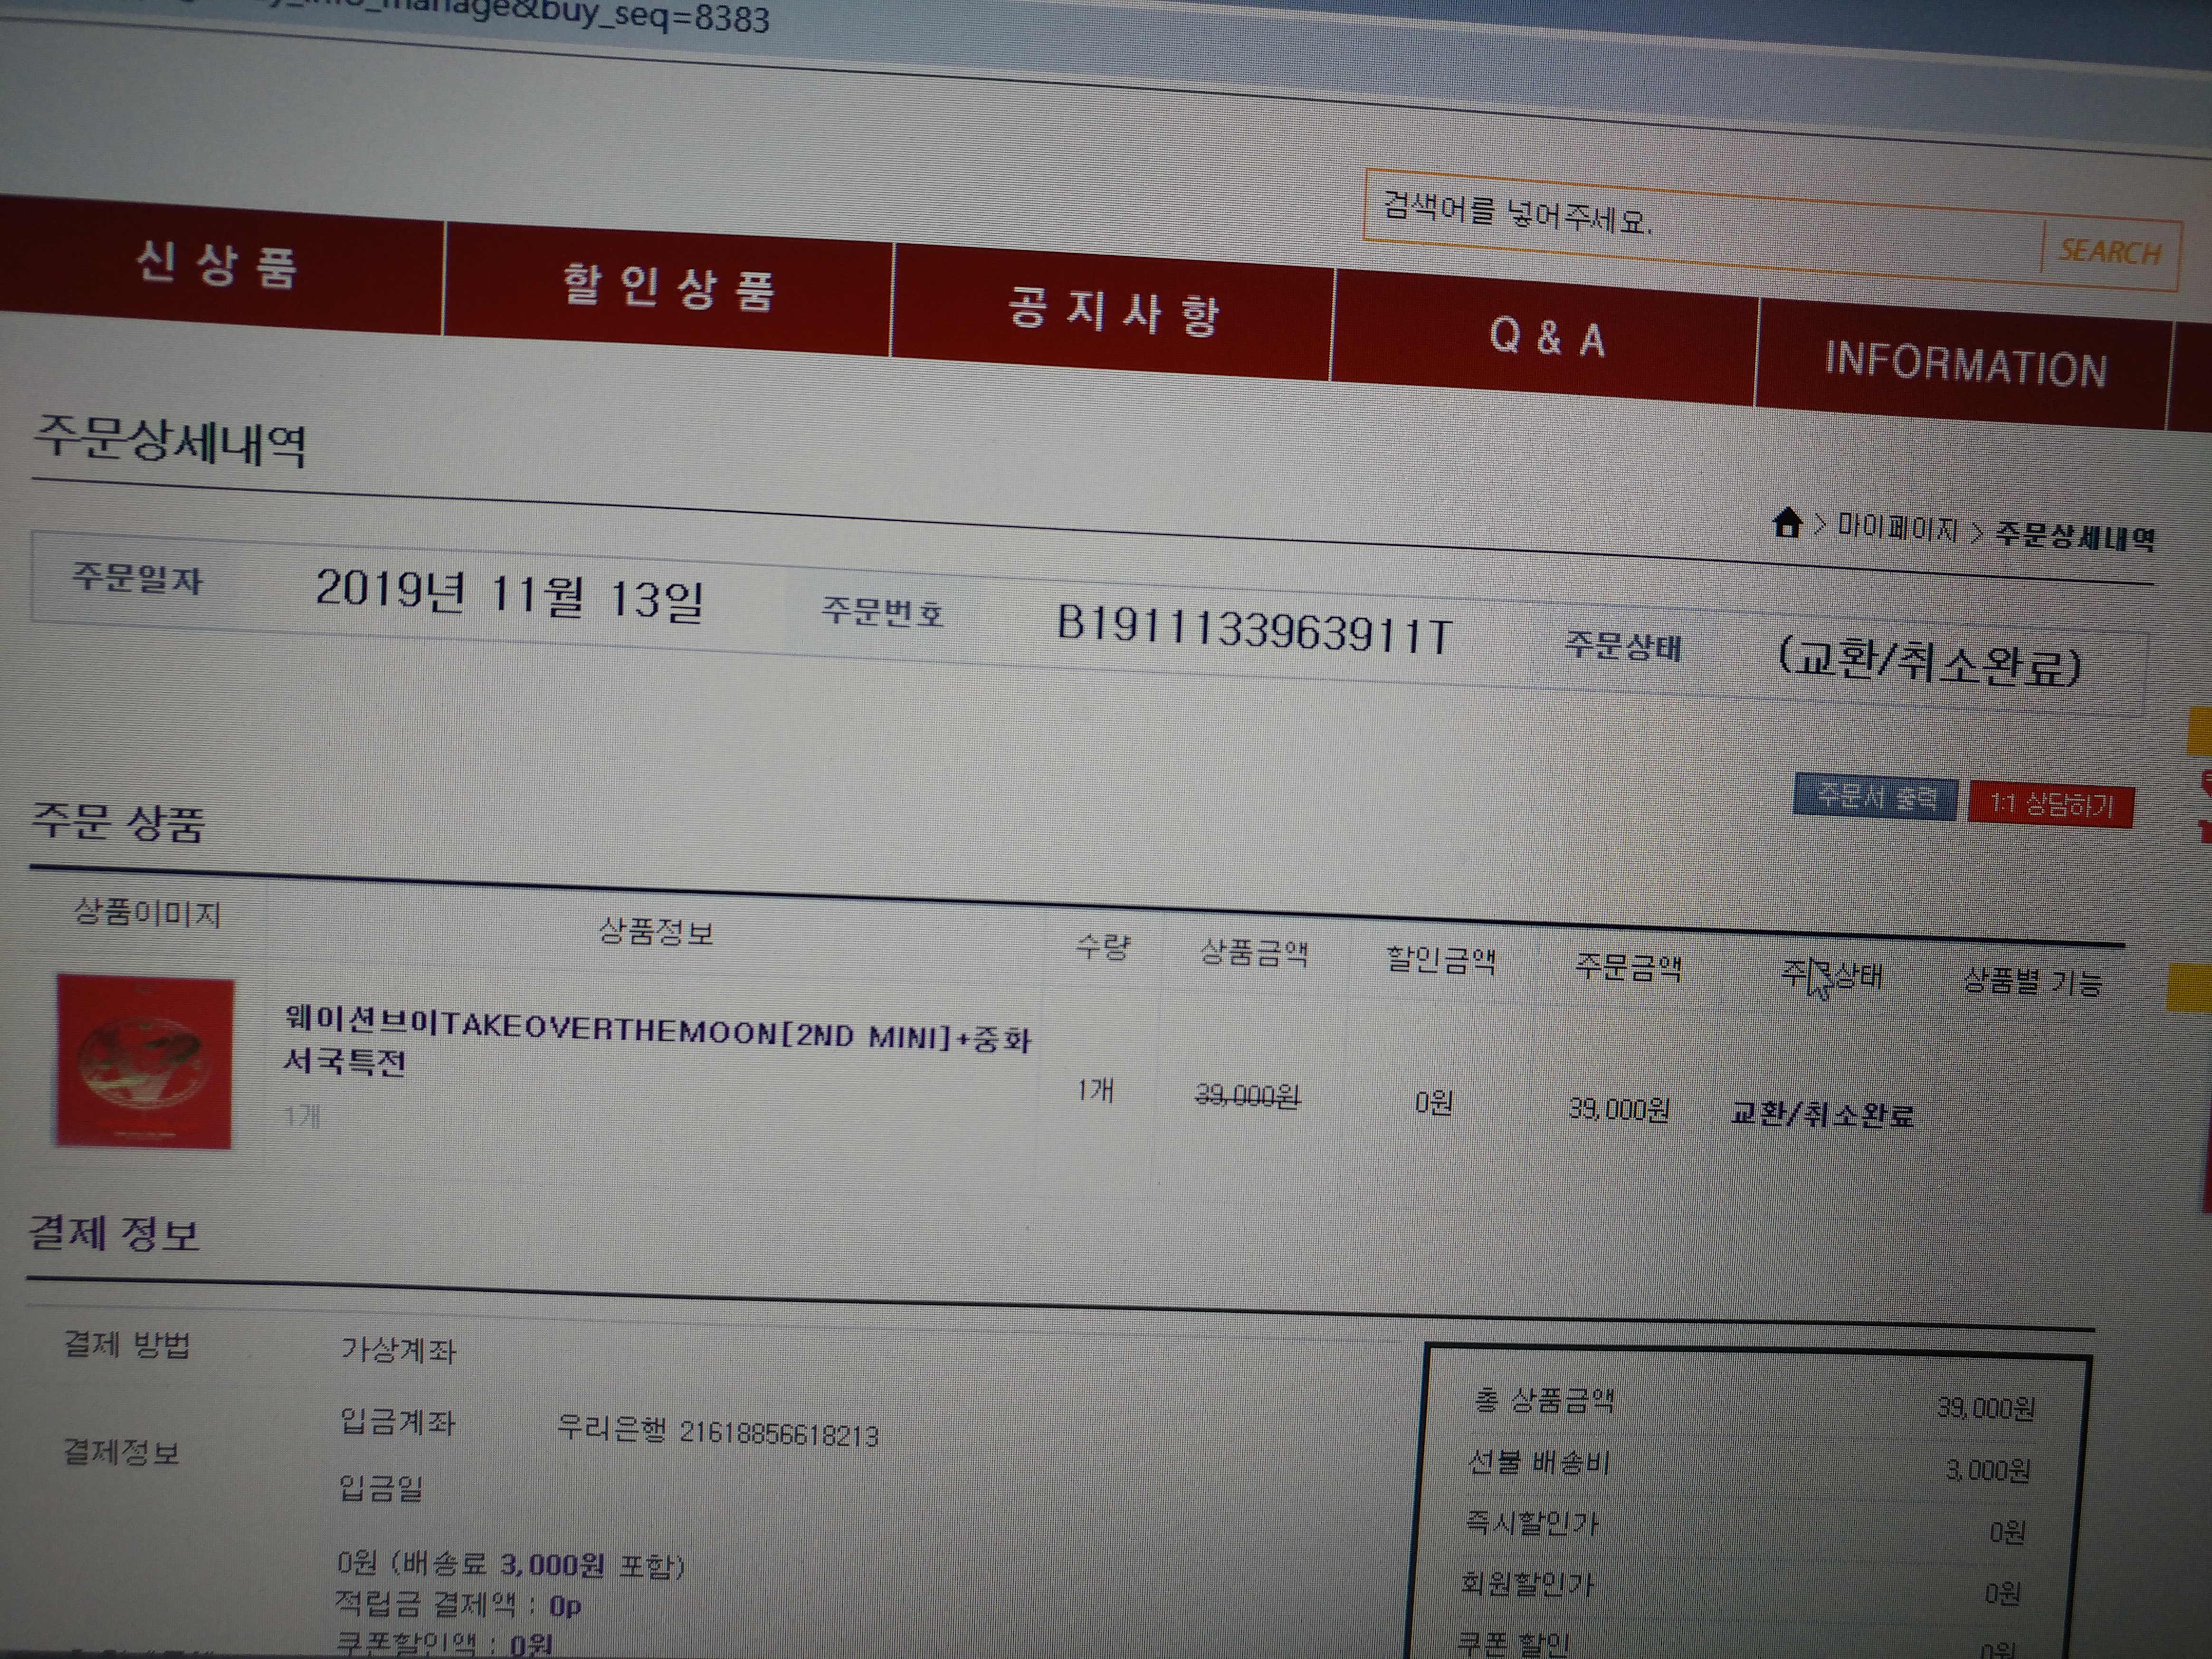The height and width of the screenshot is (1659, 2212).
Task: Click the upper yellow floating side banner
Action: (x=2199, y=731)
